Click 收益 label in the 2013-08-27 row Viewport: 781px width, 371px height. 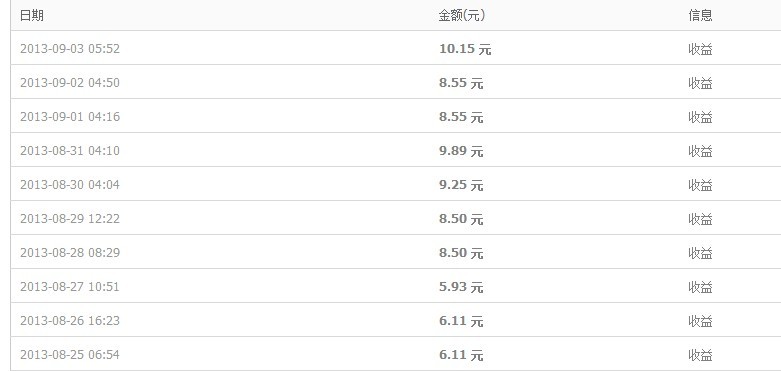700,287
